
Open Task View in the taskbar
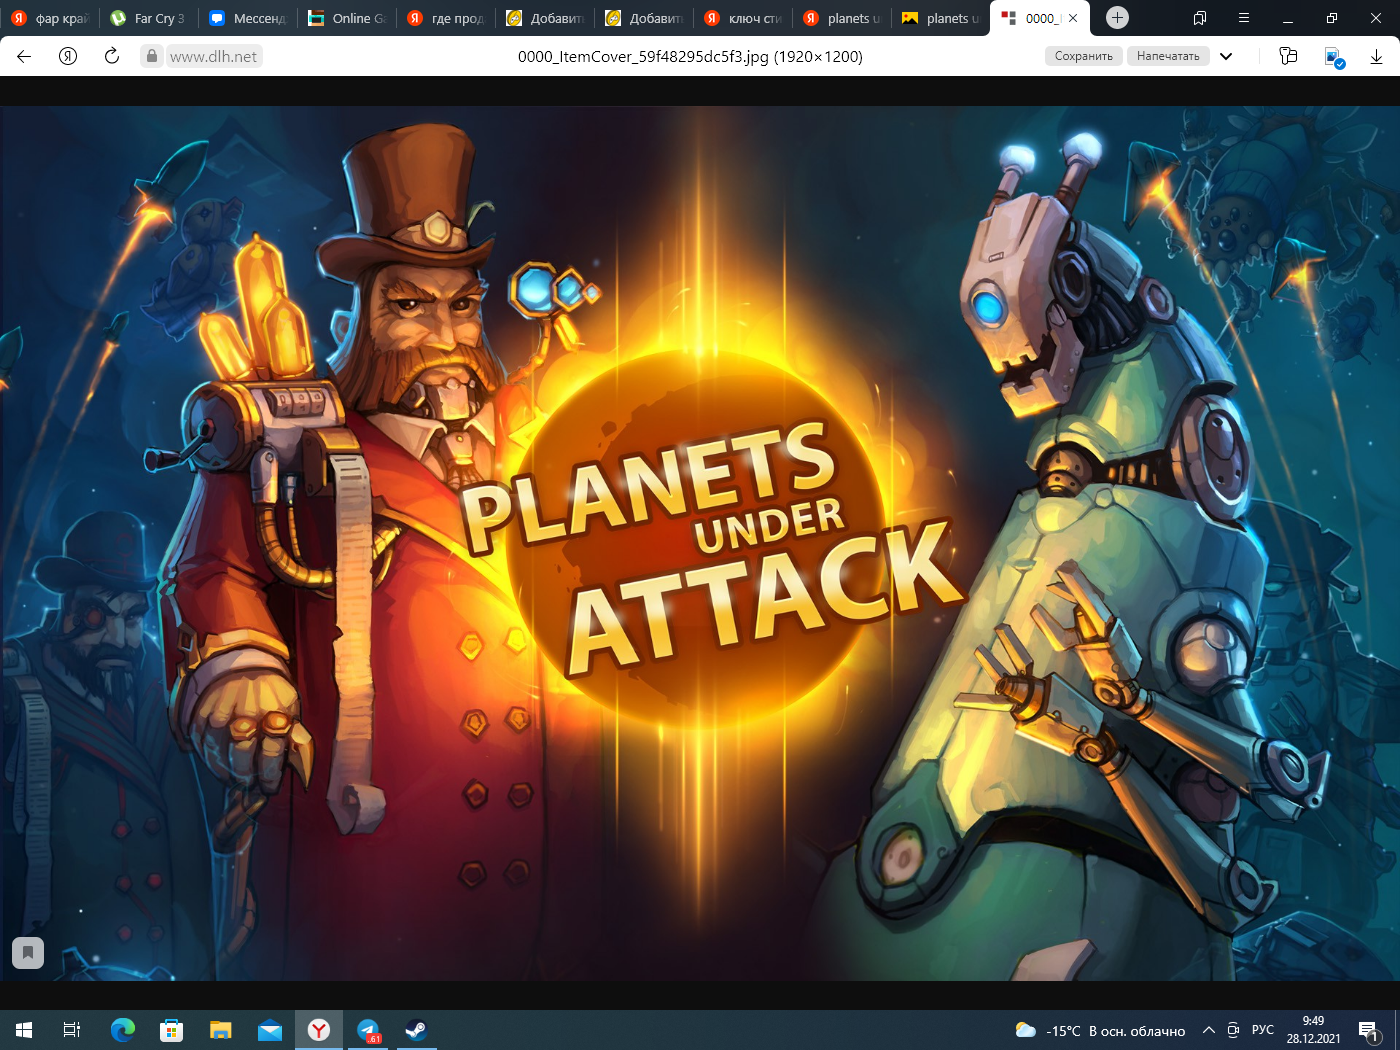click(72, 1030)
